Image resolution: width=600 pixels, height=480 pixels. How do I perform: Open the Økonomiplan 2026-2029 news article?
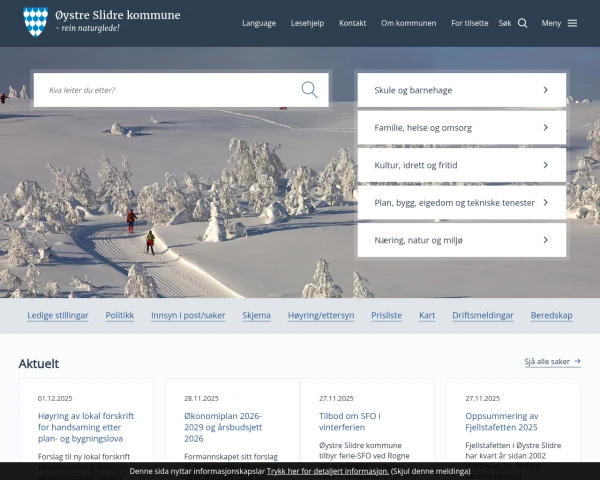222,426
